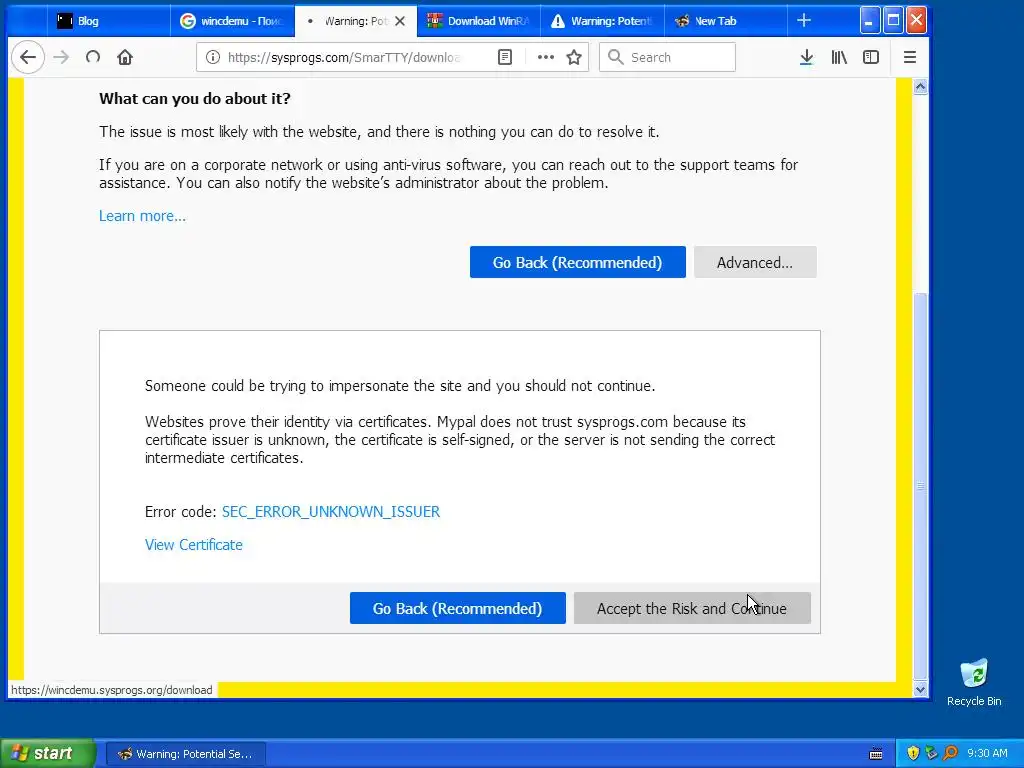Select Warning: Potential Se... taskbar button

click(185, 754)
